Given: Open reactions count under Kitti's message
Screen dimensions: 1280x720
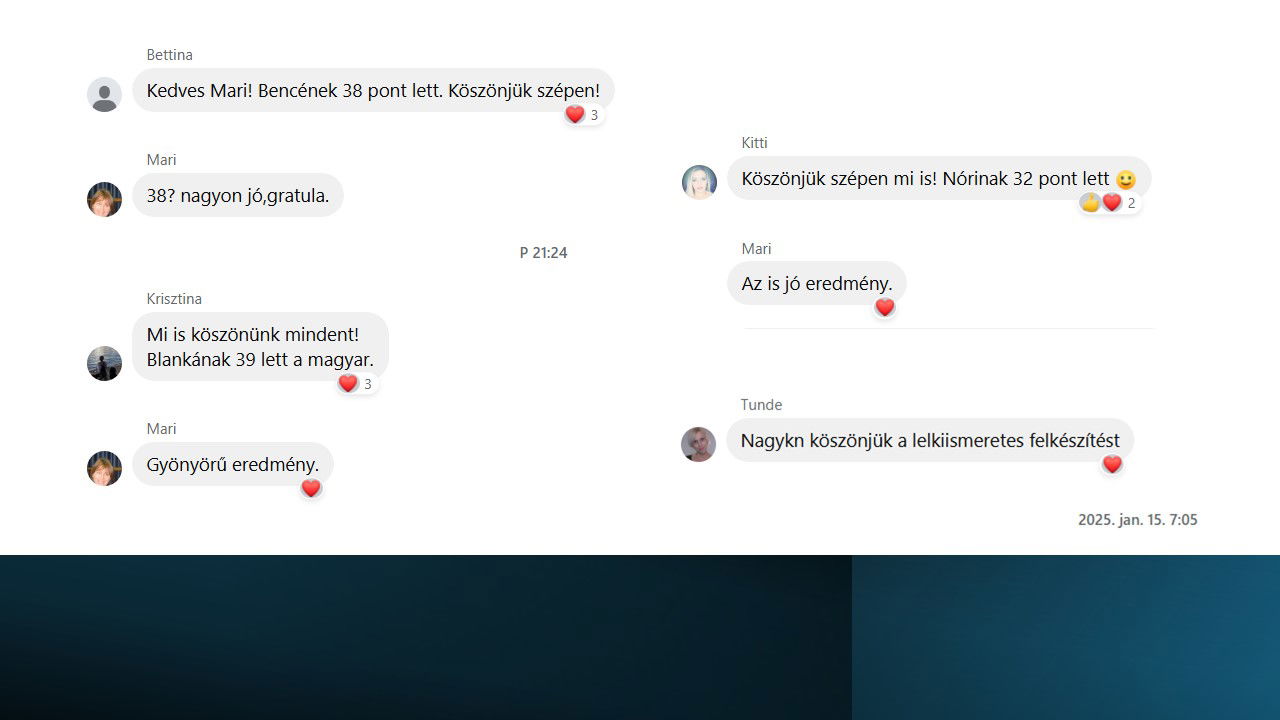Looking at the screenshot, I should point(1110,203).
